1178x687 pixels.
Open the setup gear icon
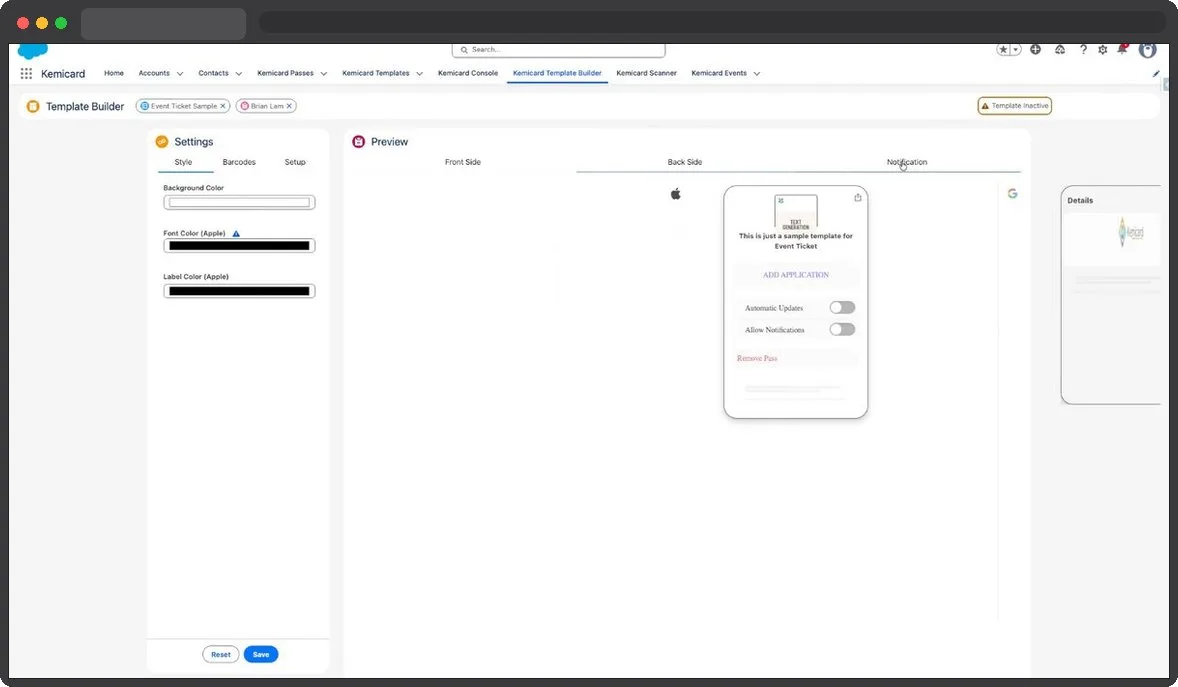tap(1102, 50)
